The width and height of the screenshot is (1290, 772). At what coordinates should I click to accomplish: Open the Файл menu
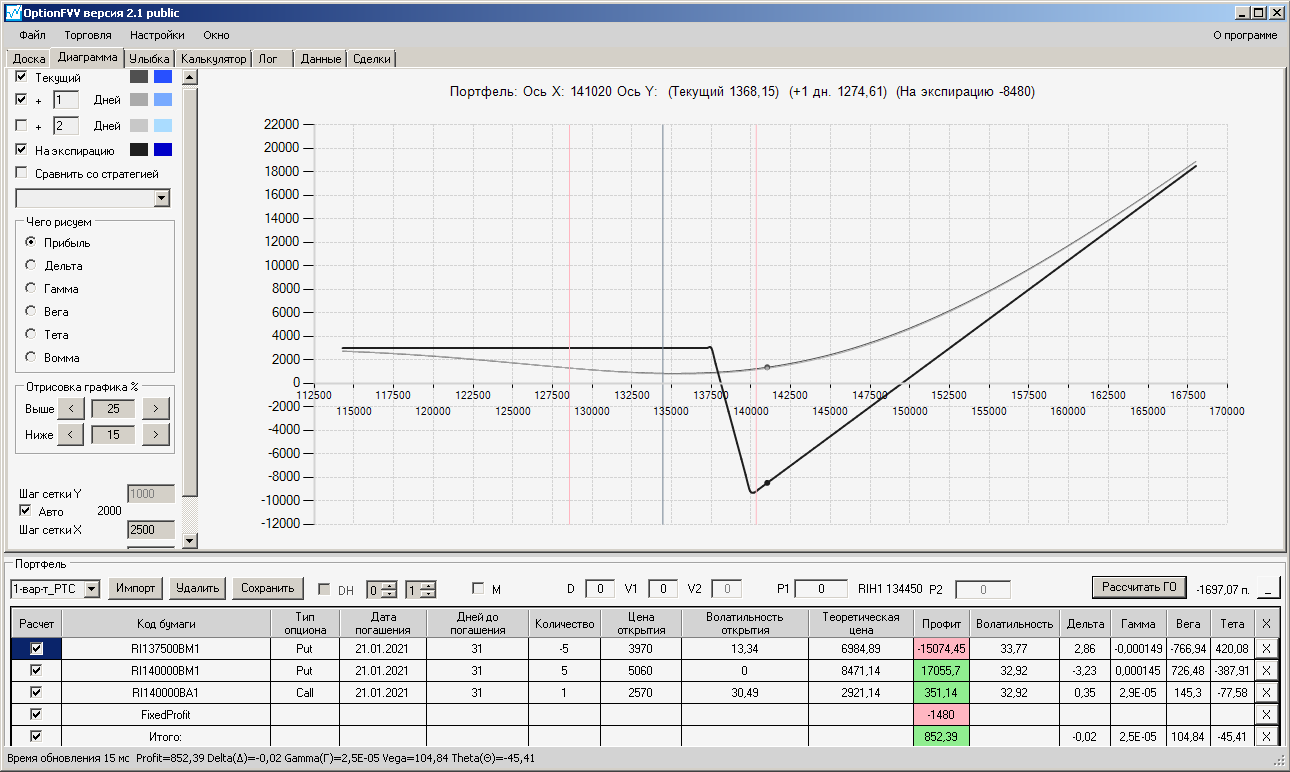32,35
